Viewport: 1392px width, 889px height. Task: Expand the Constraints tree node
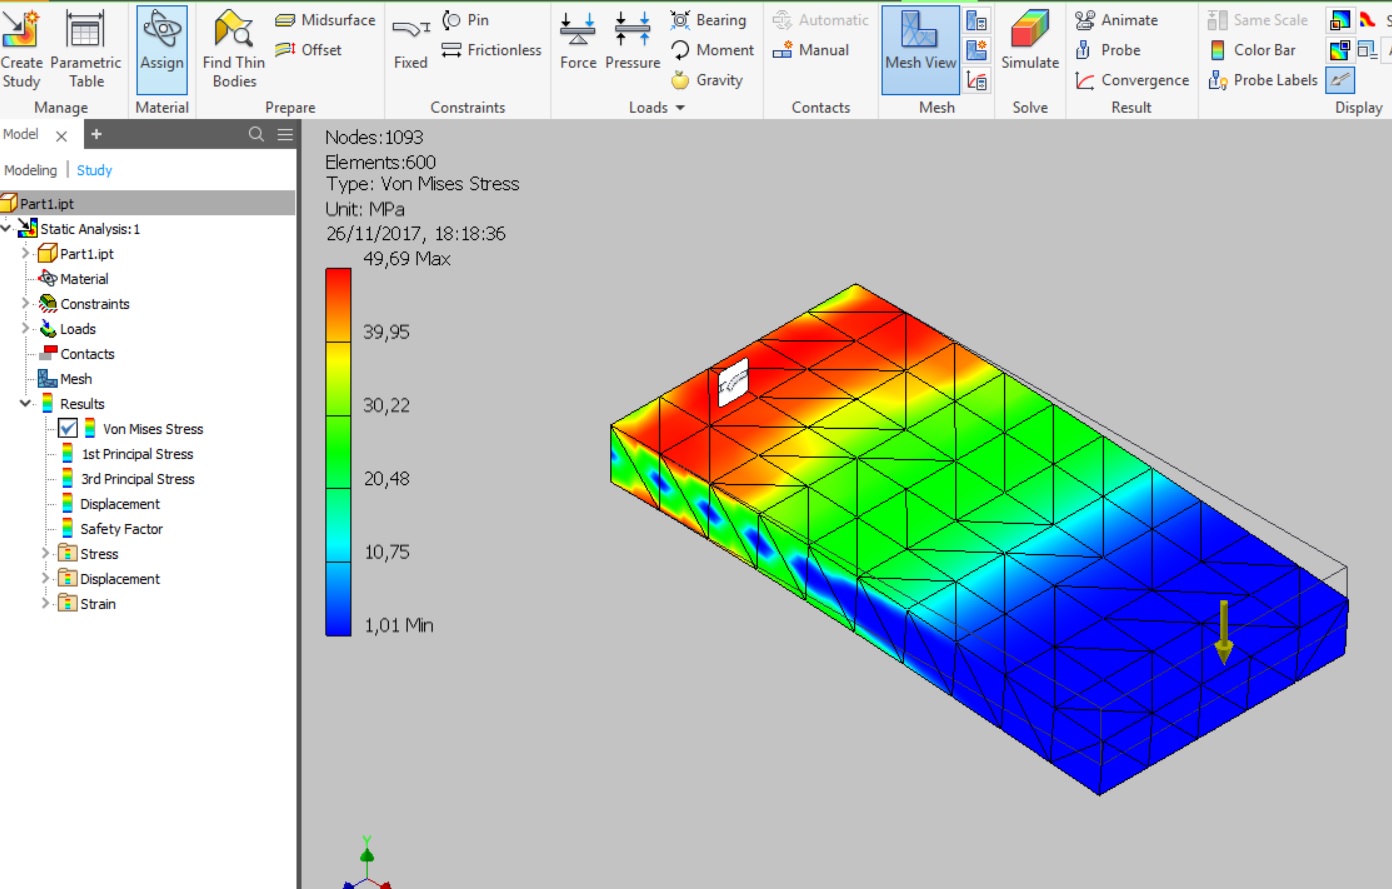click(24, 303)
